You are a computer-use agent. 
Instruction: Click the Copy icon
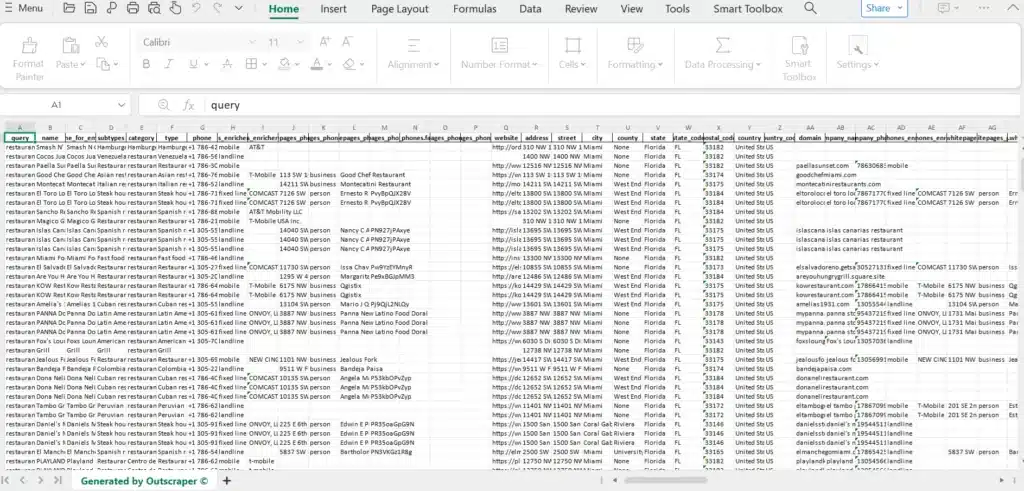point(103,64)
